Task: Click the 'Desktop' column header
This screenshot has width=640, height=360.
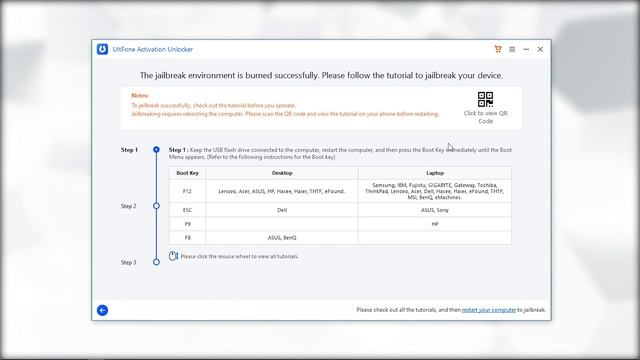Action: [x=282, y=173]
